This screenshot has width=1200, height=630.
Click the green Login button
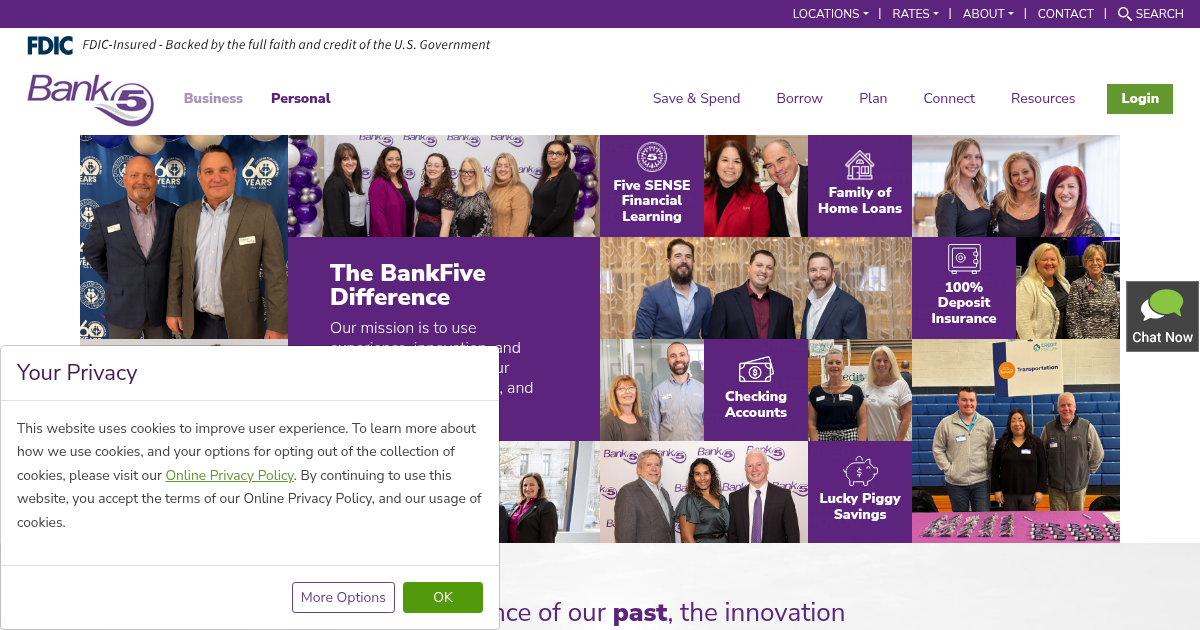pyautogui.click(x=1140, y=98)
